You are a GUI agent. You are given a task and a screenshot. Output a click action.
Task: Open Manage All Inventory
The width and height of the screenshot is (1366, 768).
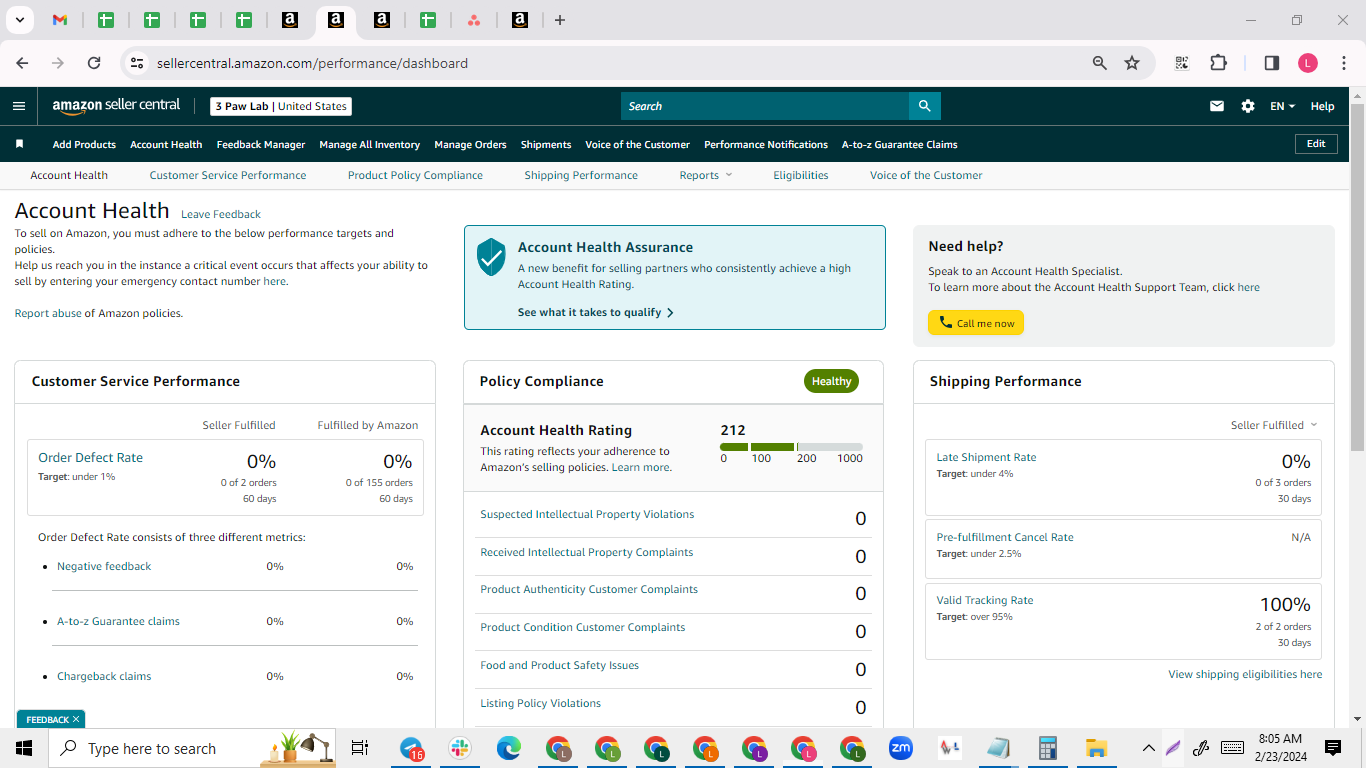point(370,144)
